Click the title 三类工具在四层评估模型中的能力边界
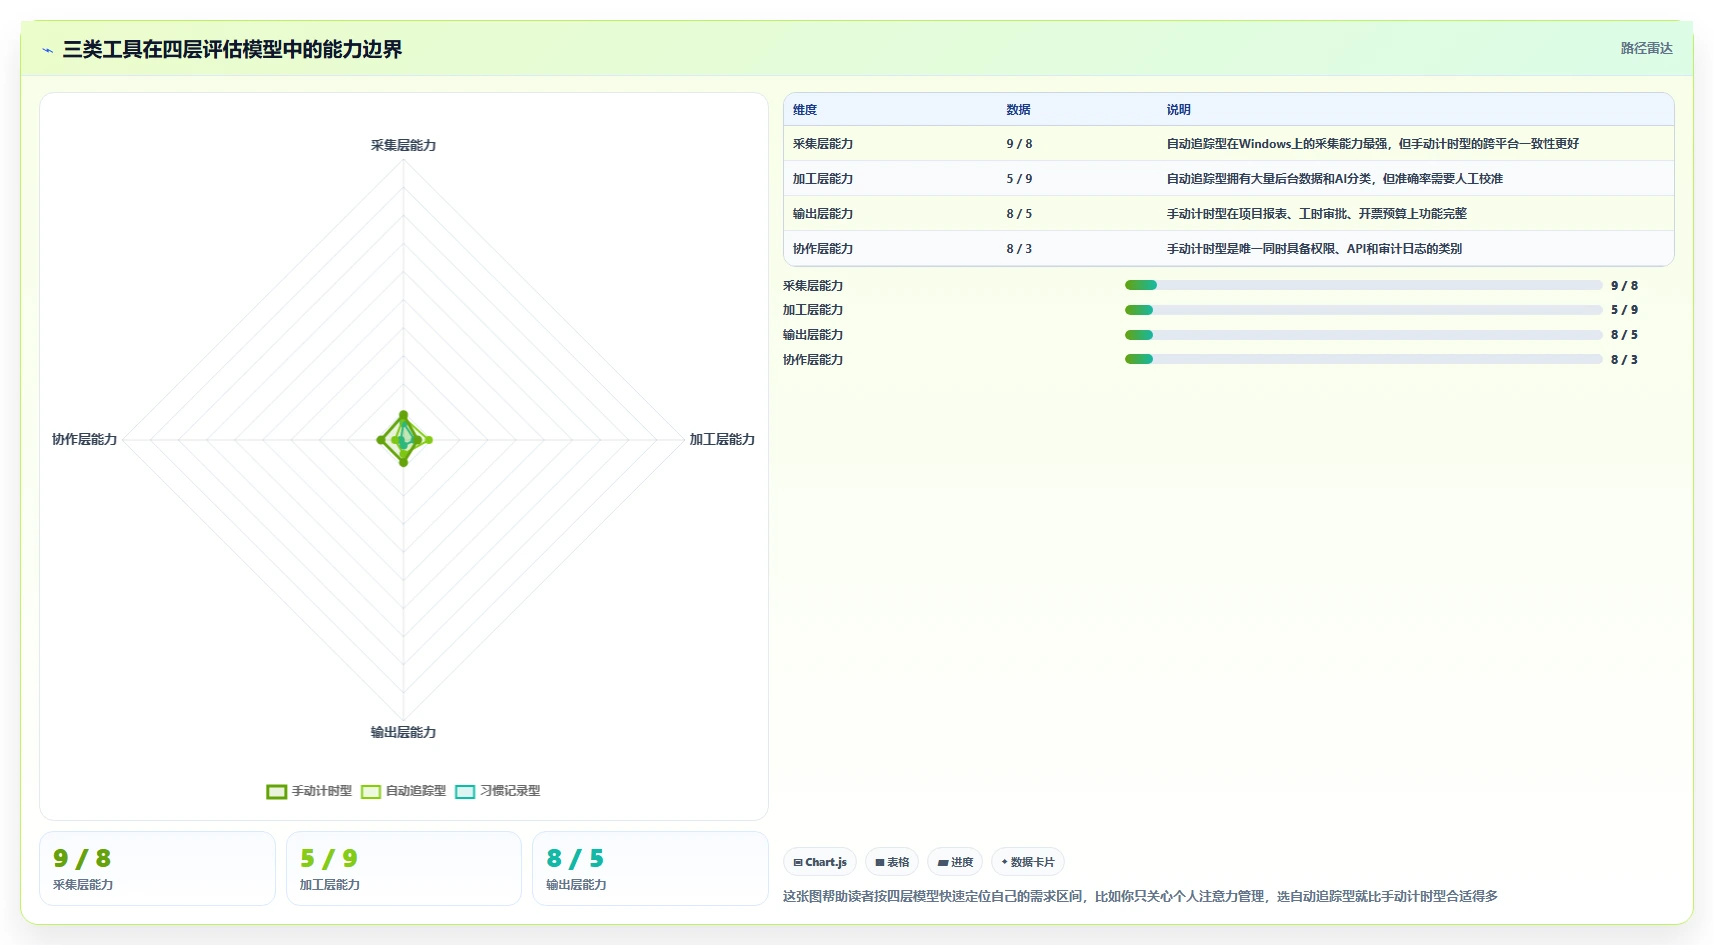Image resolution: width=1714 pixels, height=945 pixels. pos(232,49)
